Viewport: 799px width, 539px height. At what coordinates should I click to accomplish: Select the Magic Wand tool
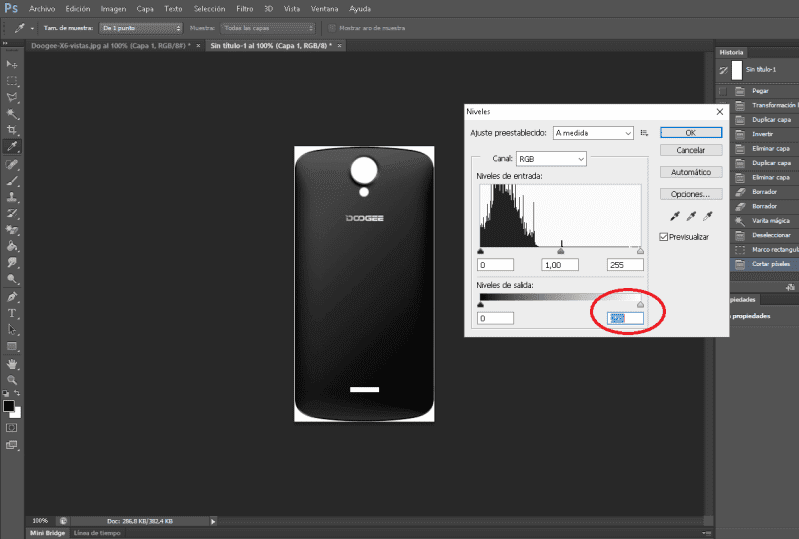point(12,114)
